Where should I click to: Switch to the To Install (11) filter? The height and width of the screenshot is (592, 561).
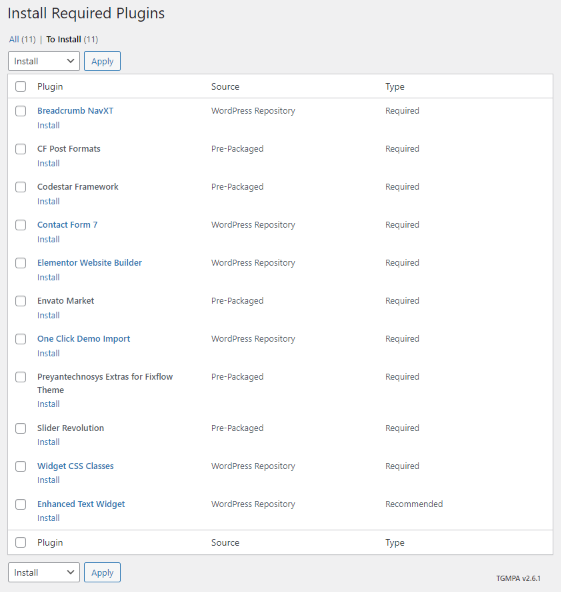[72, 39]
